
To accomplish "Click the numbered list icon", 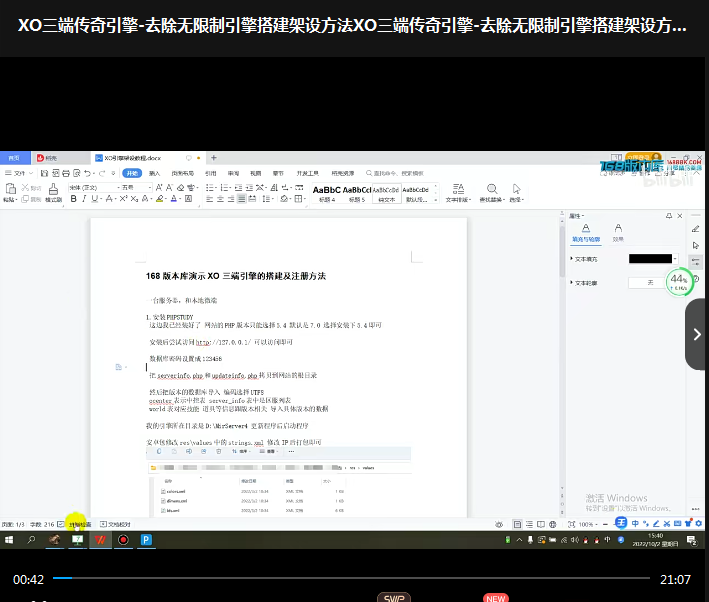I will click(224, 187).
